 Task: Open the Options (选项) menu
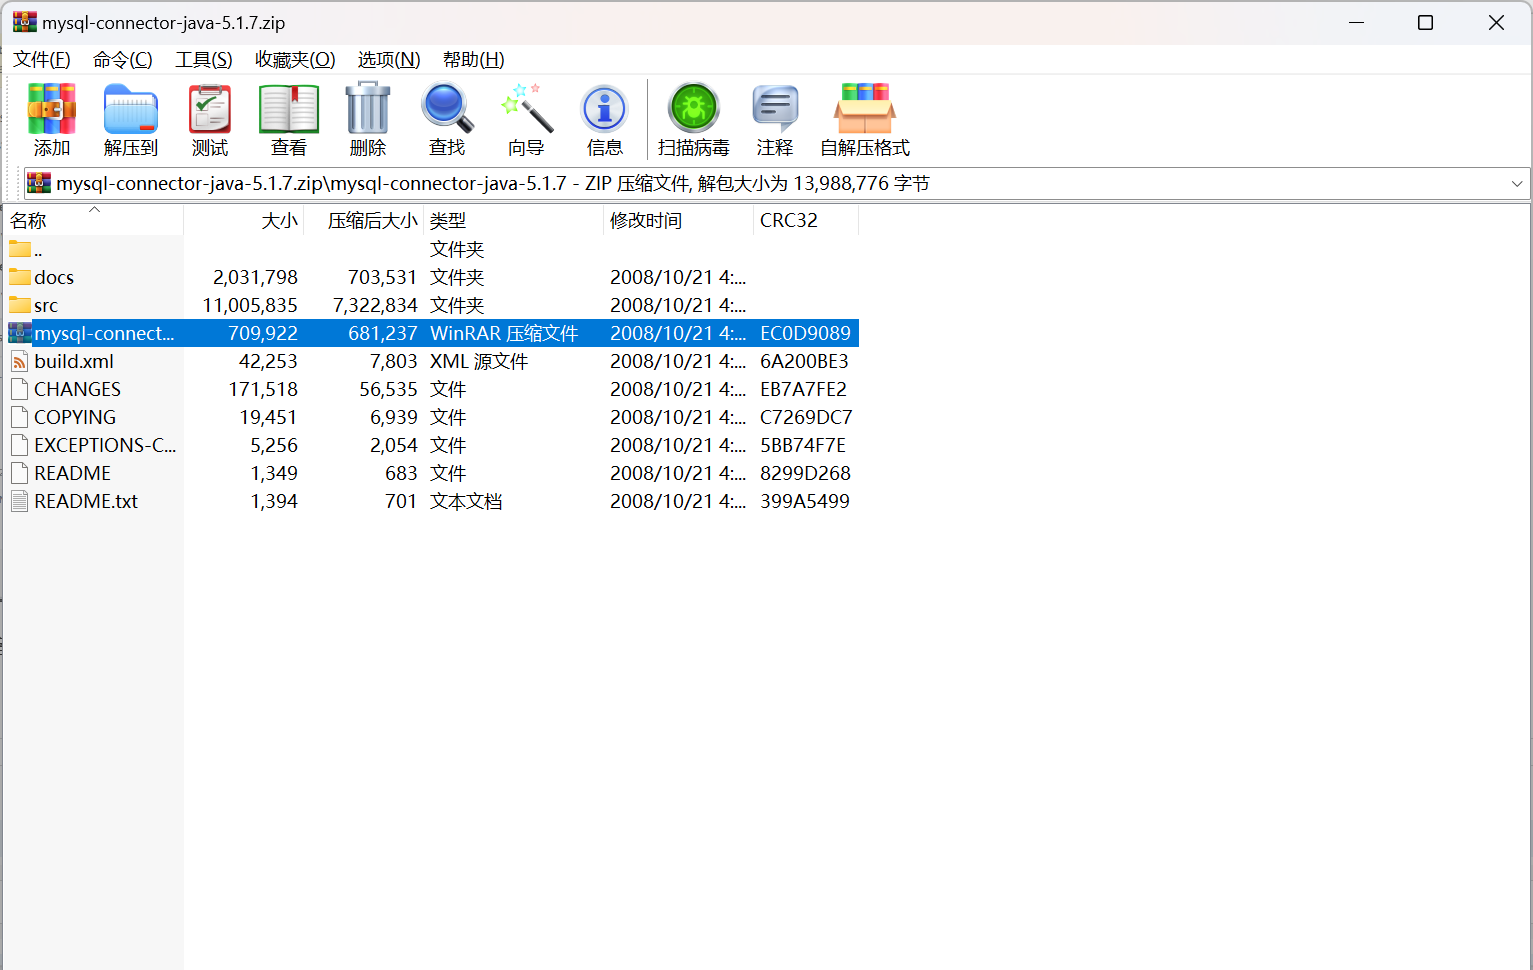tap(389, 60)
